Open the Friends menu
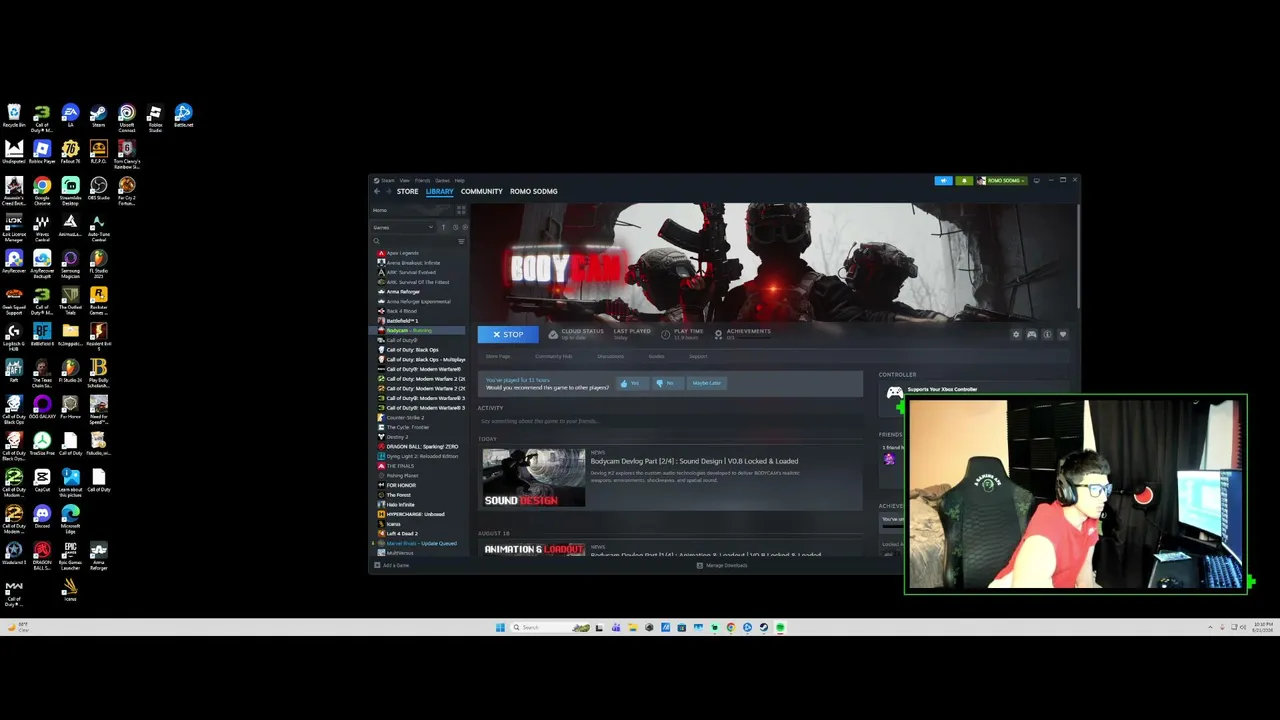Viewport: 1280px width, 720px height. click(422, 181)
